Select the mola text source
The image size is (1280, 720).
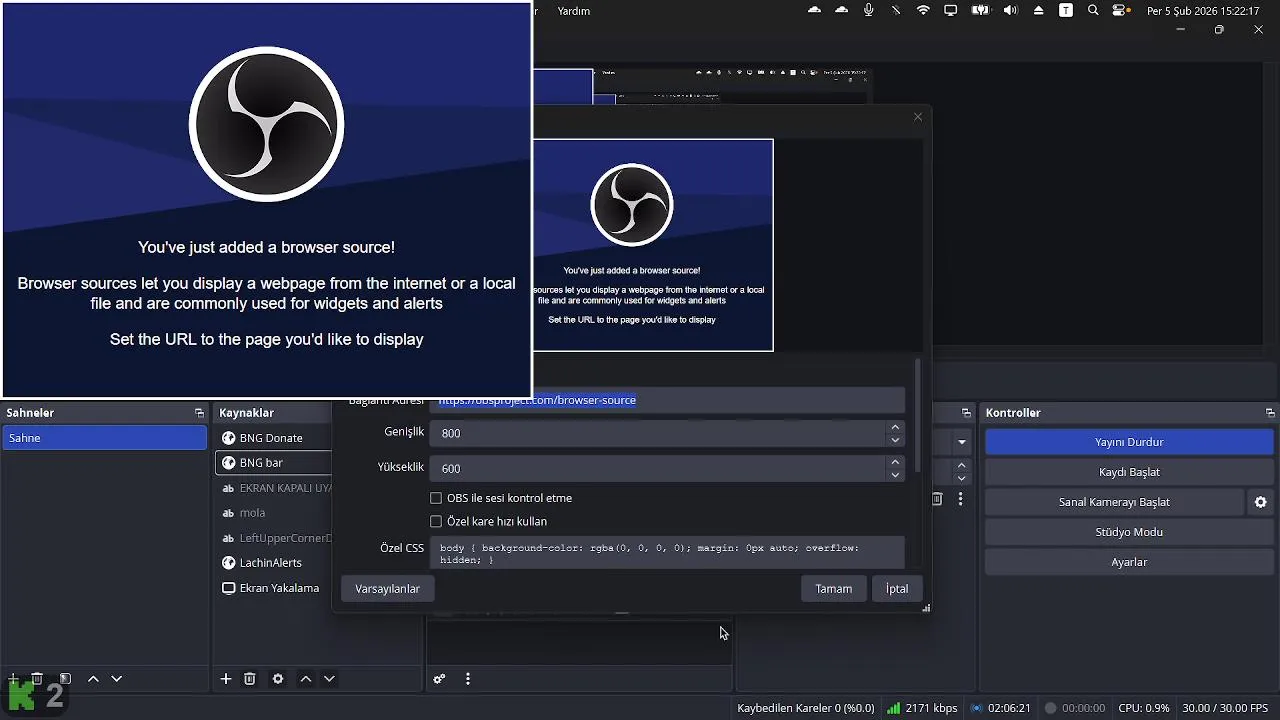273,513
